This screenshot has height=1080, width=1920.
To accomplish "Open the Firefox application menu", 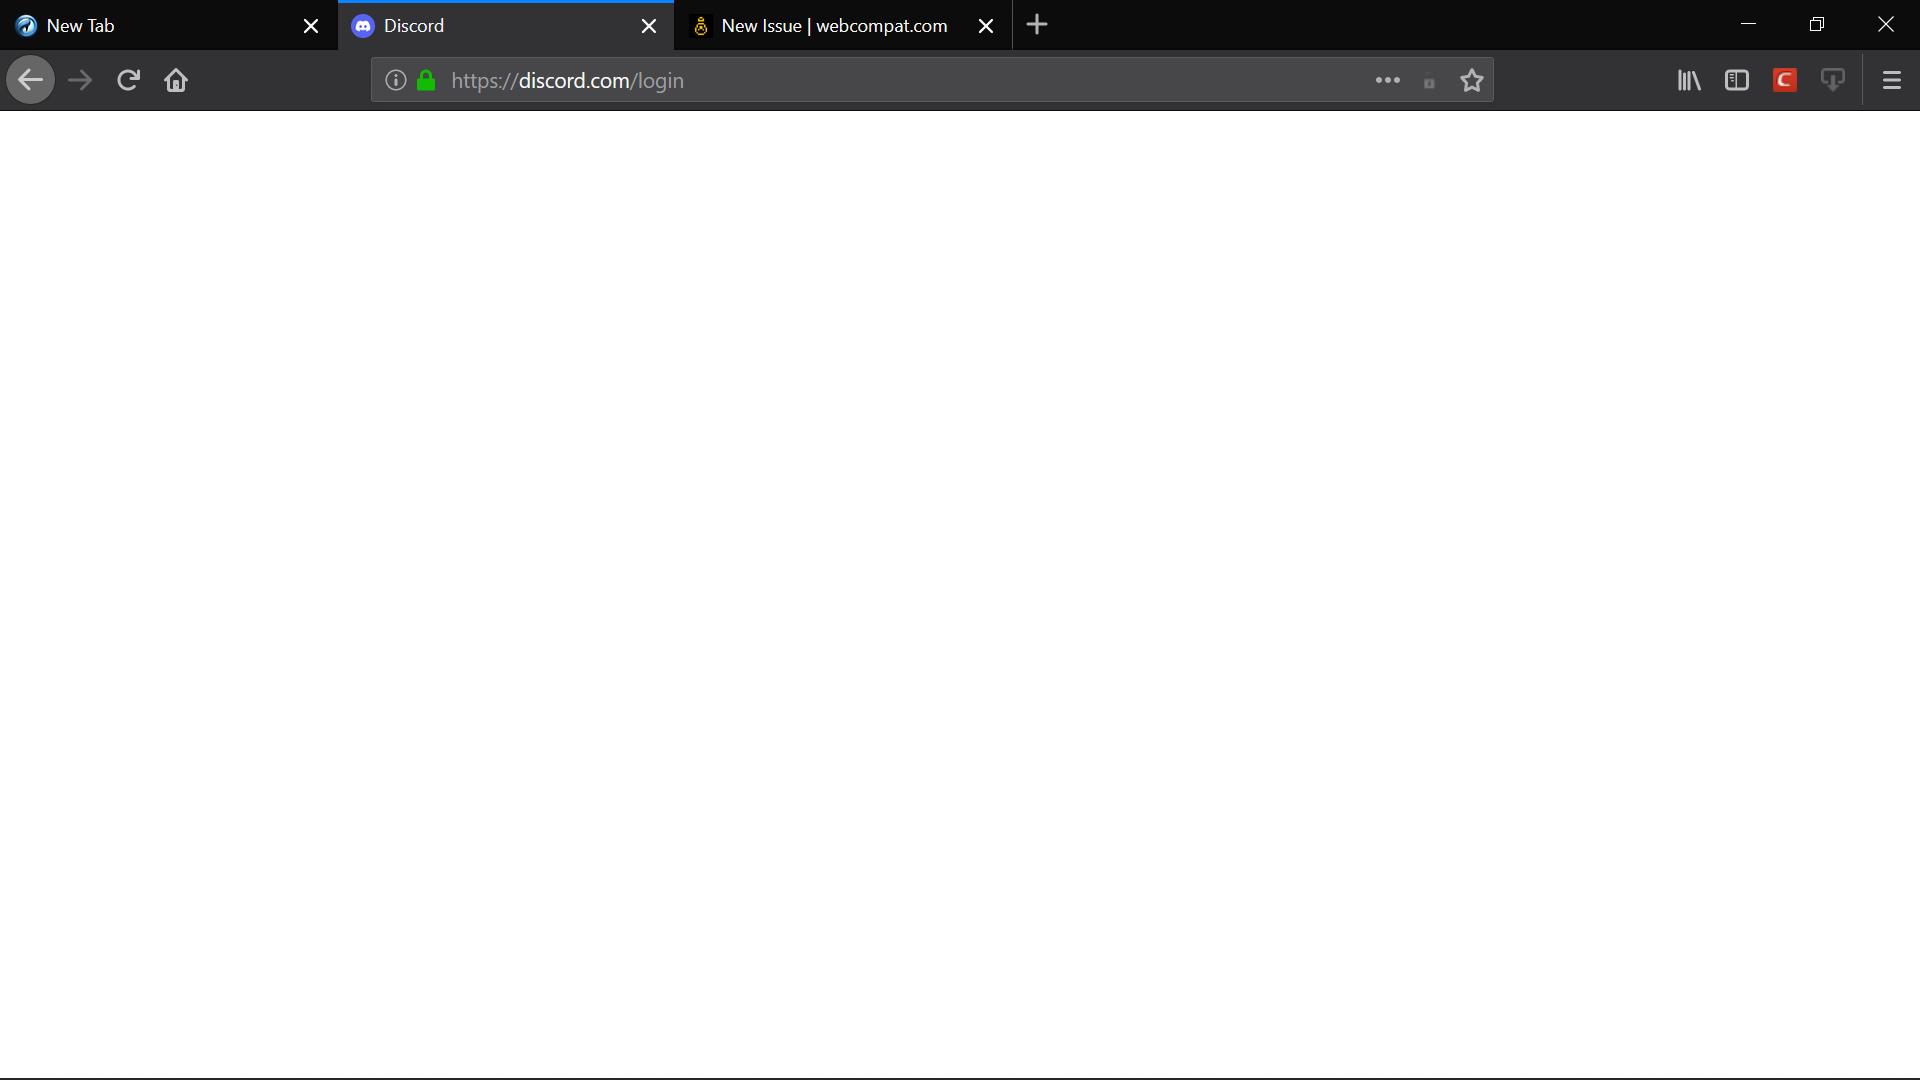I will 1892,80.
